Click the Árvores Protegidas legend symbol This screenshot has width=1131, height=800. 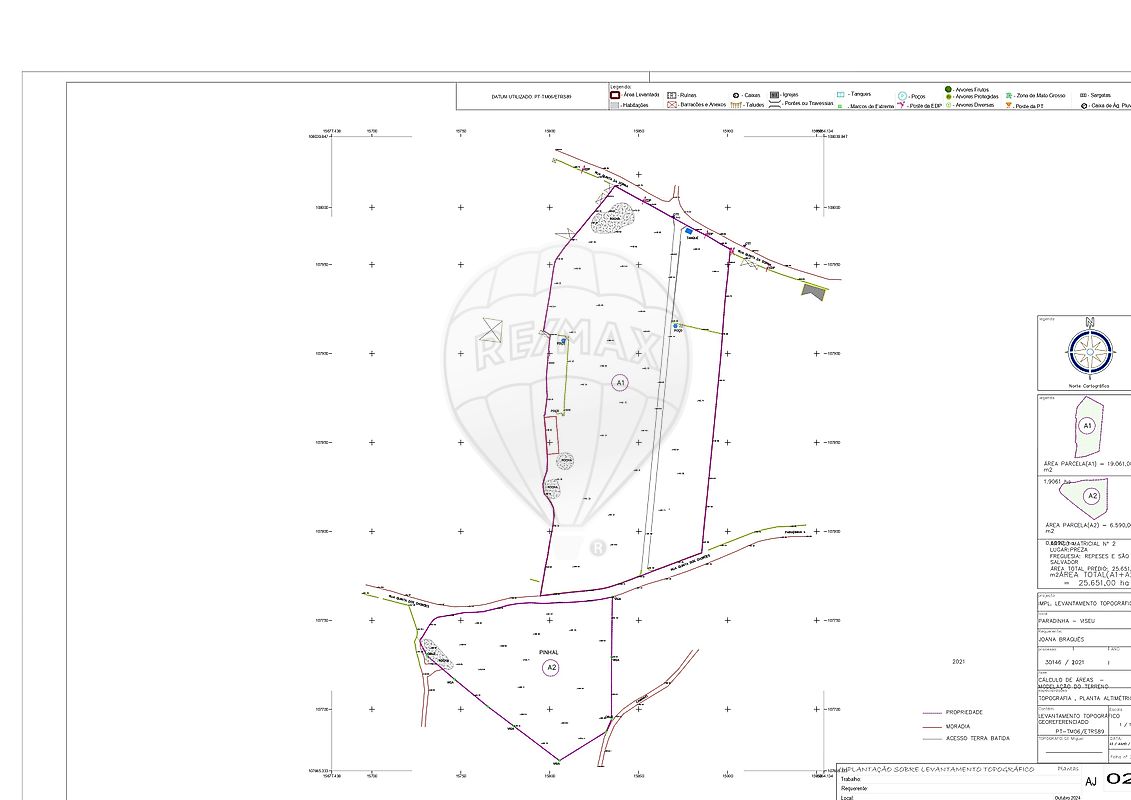pyautogui.click(x=949, y=97)
